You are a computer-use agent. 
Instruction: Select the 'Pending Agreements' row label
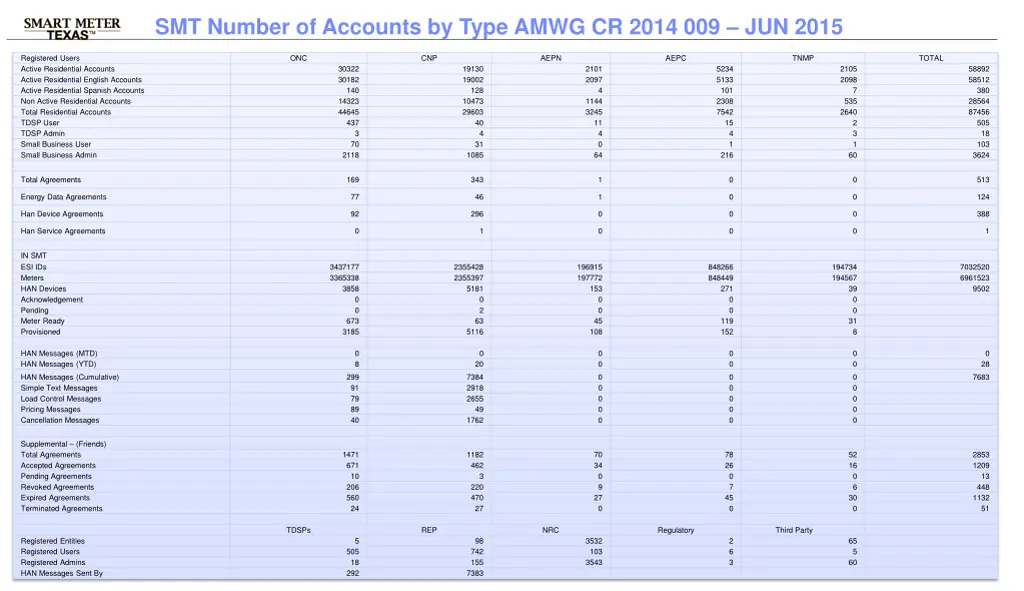tap(56, 477)
